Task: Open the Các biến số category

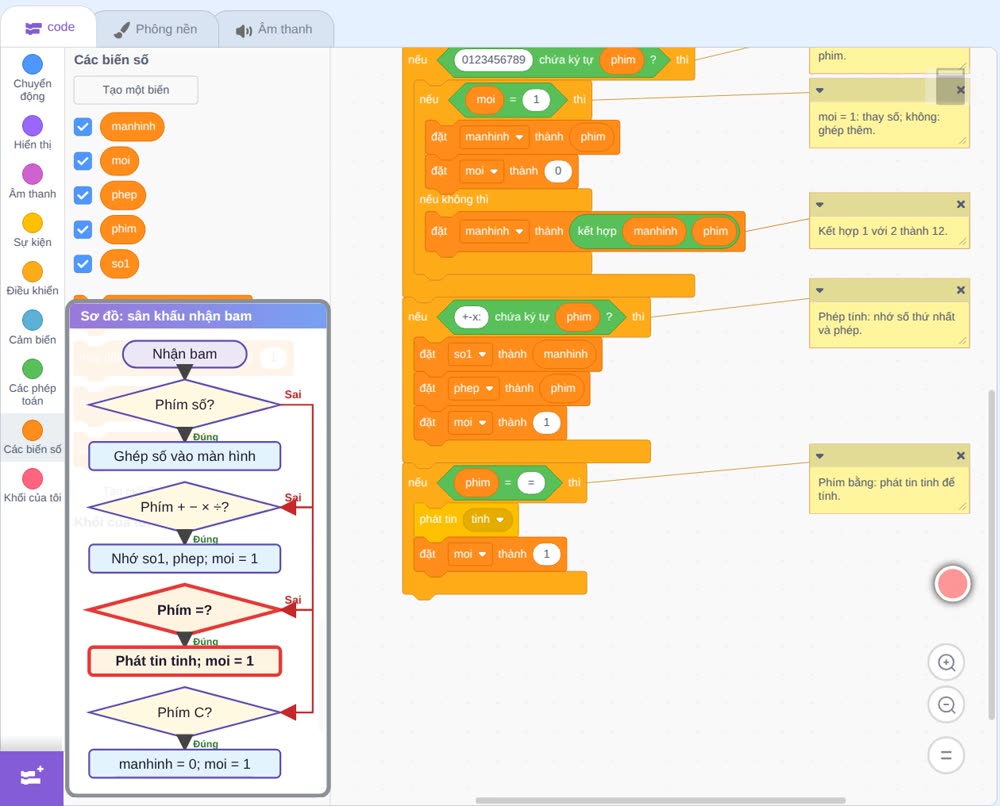Action: 33,430
